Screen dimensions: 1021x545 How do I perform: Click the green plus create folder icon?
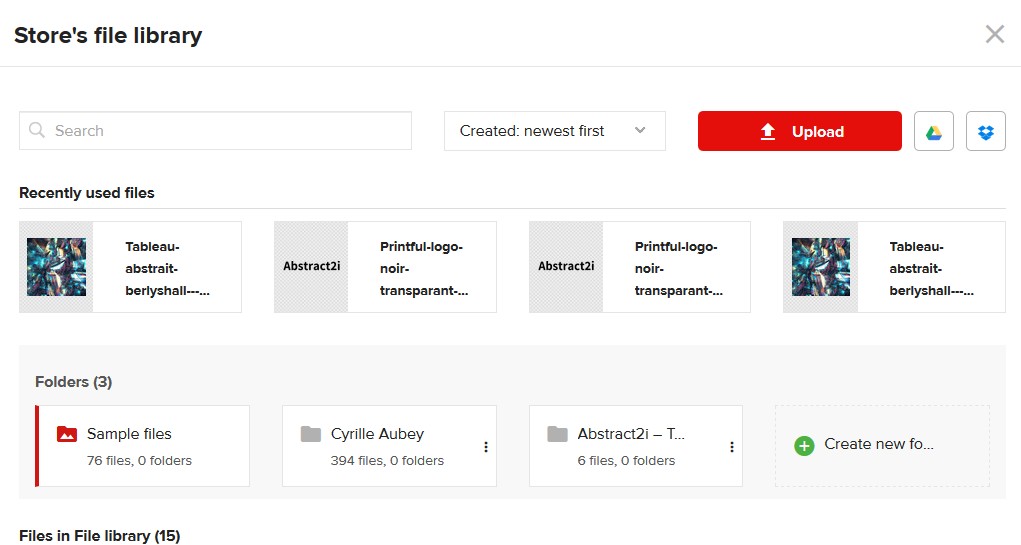pyautogui.click(x=804, y=445)
